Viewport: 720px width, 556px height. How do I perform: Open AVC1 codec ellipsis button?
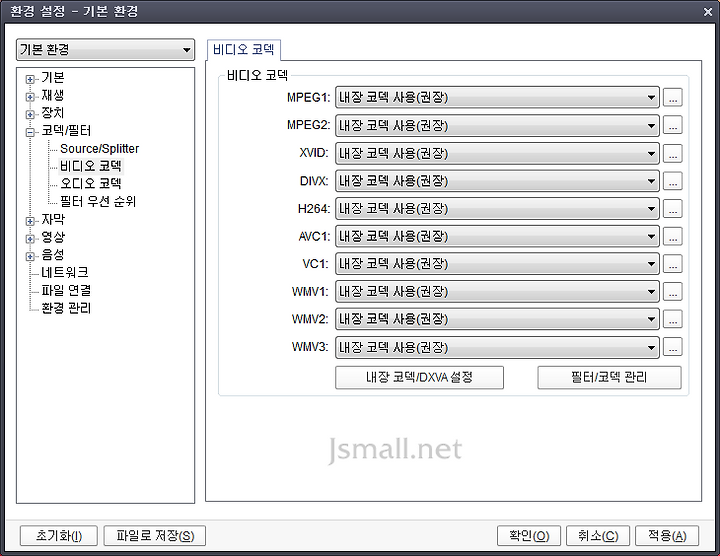(673, 236)
